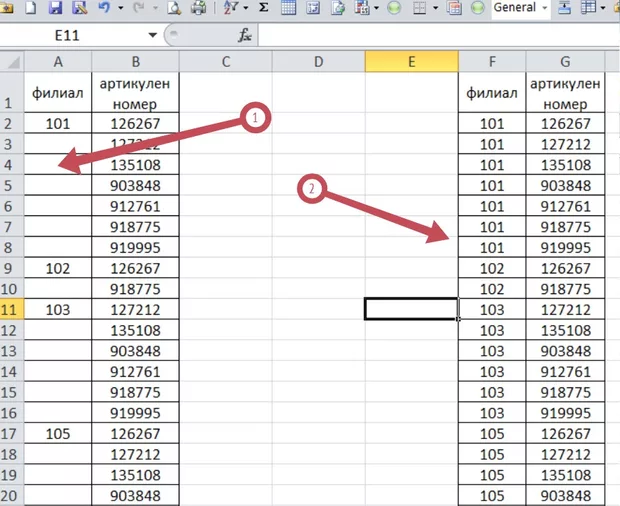Viewport: 620px width, 506px height.
Task: Select column E header
Action: tap(411, 62)
